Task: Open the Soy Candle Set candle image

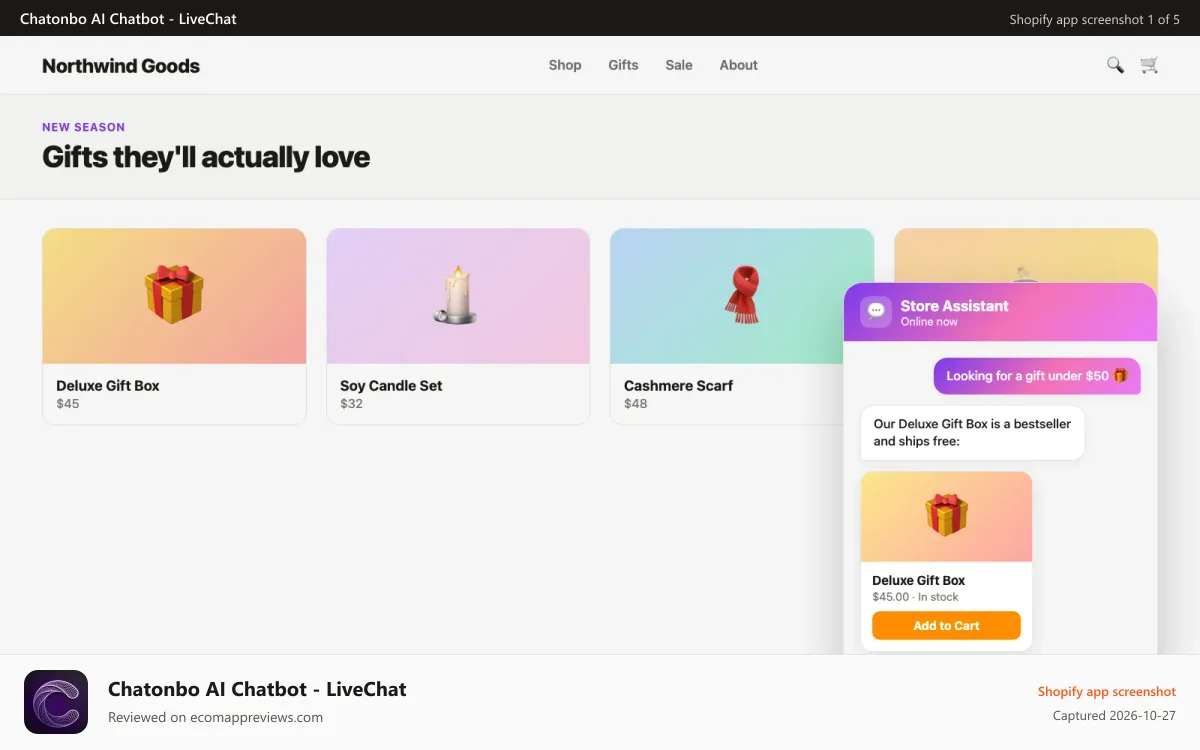Action: 458,296
